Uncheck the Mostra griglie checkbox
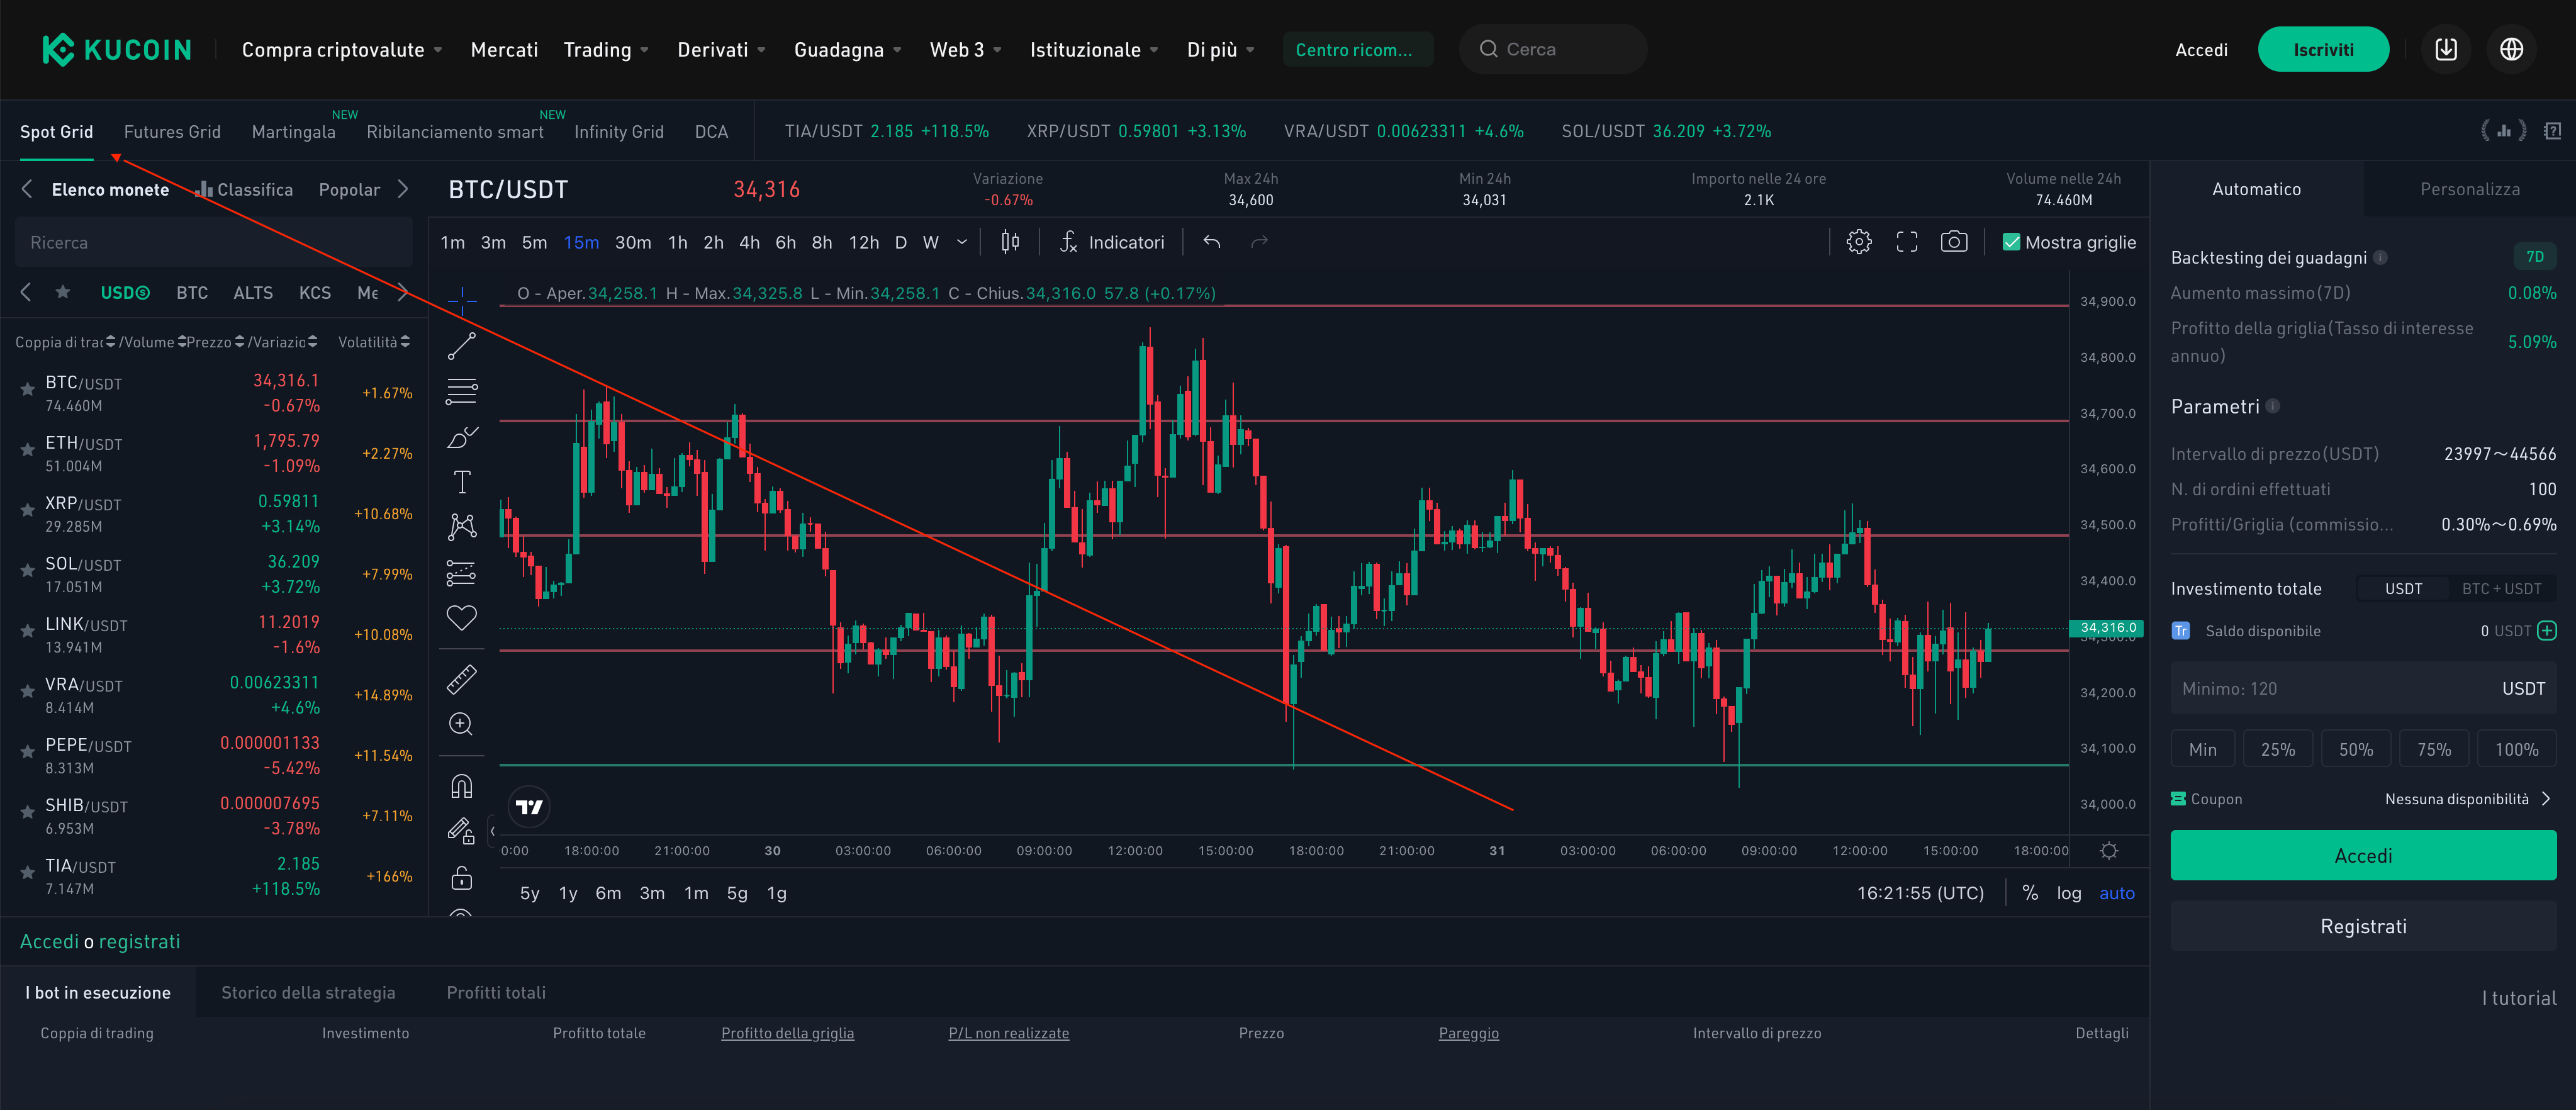Viewport: 2576px width, 1110px height. 2011,242
